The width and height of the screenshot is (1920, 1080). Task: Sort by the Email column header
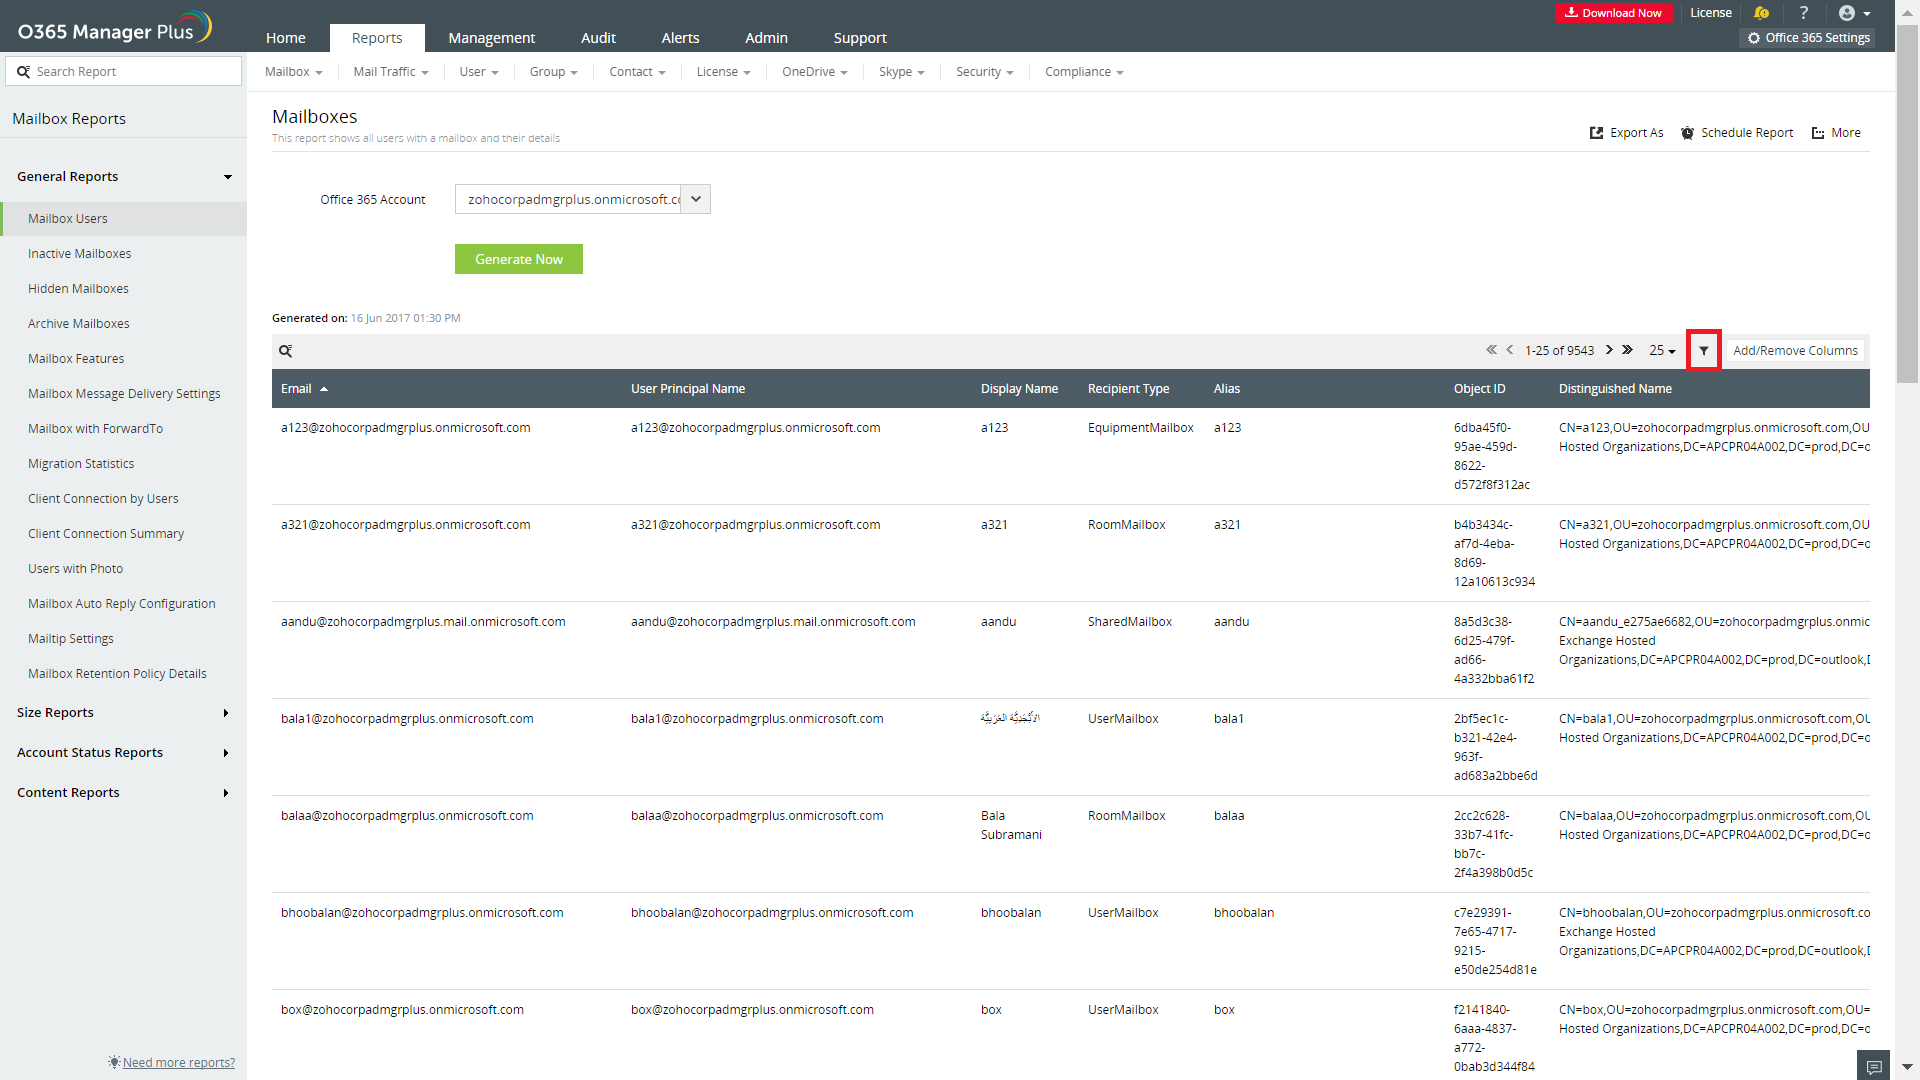pyautogui.click(x=296, y=389)
